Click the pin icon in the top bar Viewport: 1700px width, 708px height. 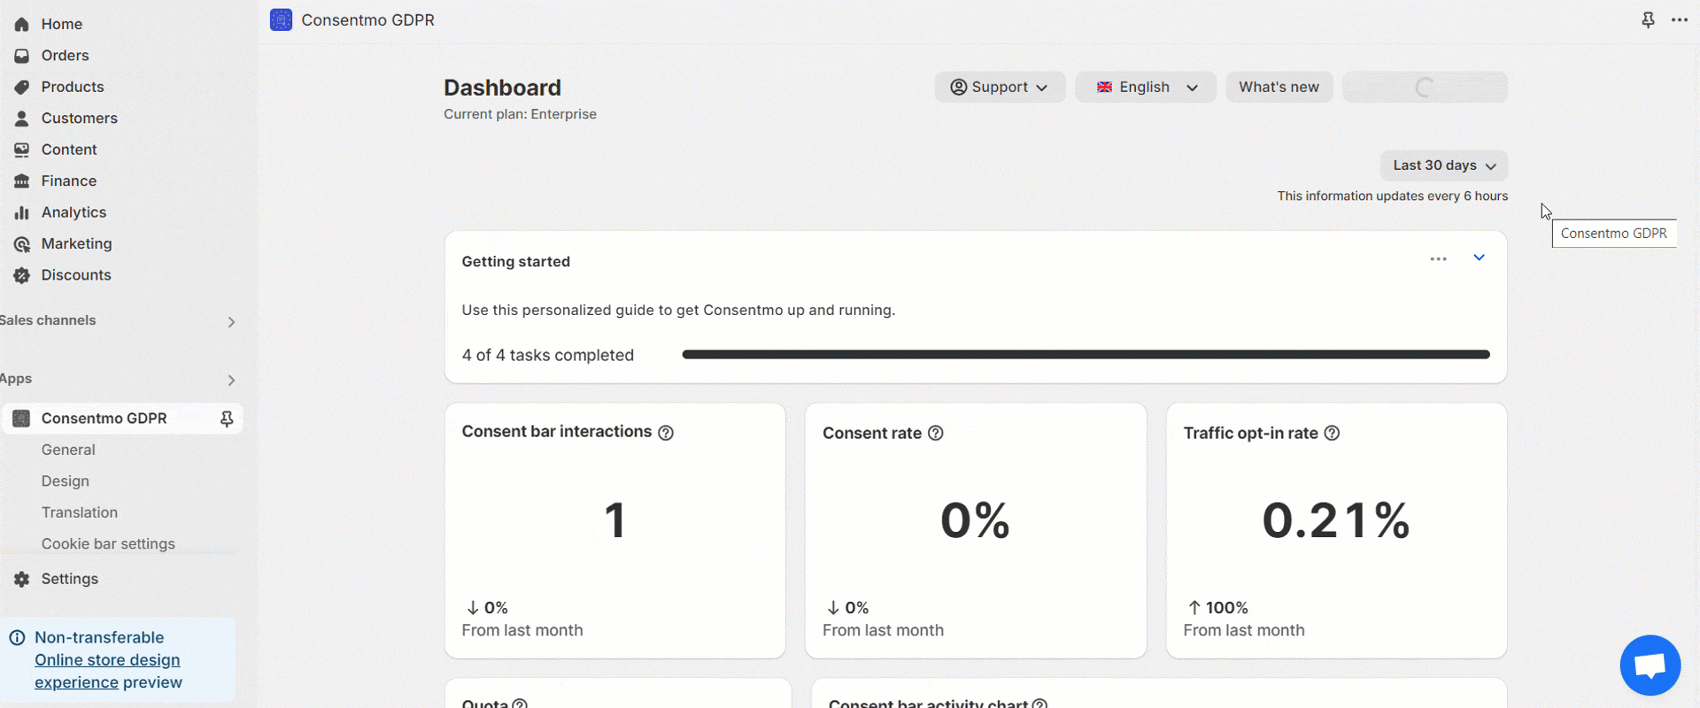(1648, 20)
